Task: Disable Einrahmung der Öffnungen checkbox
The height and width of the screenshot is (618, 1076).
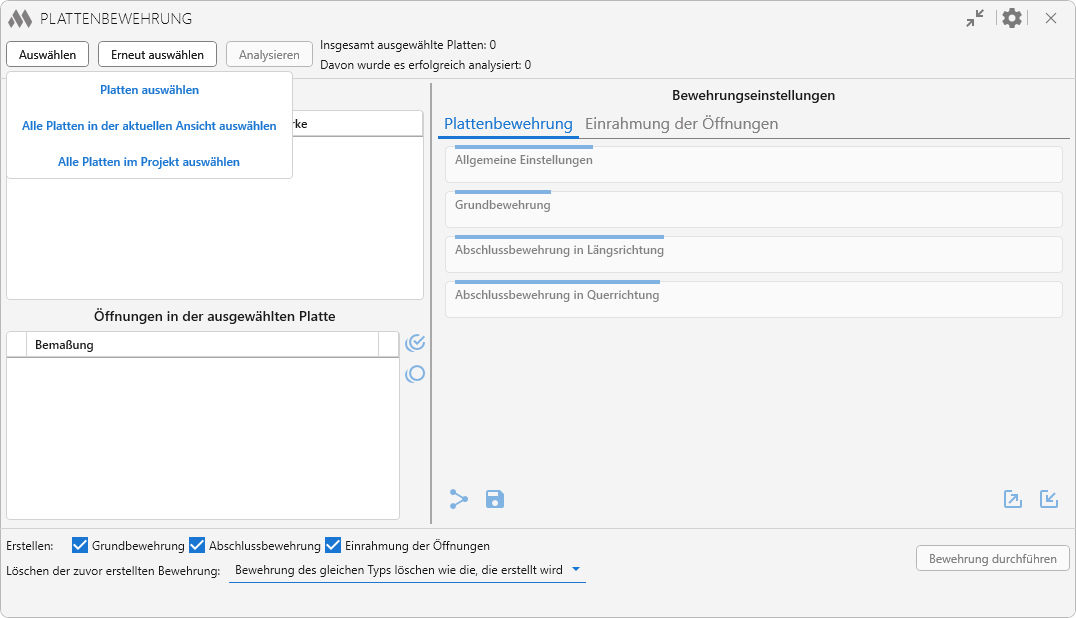Action: pyautogui.click(x=333, y=546)
